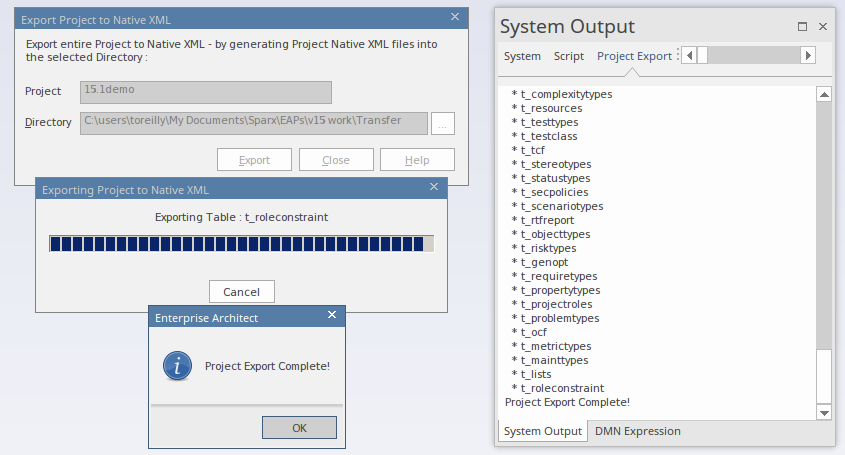Cancel the table export progress
The width and height of the screenshot is (845, 455).
coord(241,291)
